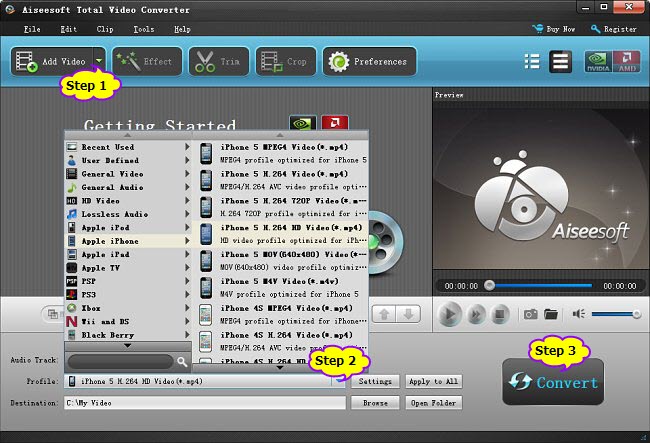Take a snapshot with the camera icon

point(531,314)
